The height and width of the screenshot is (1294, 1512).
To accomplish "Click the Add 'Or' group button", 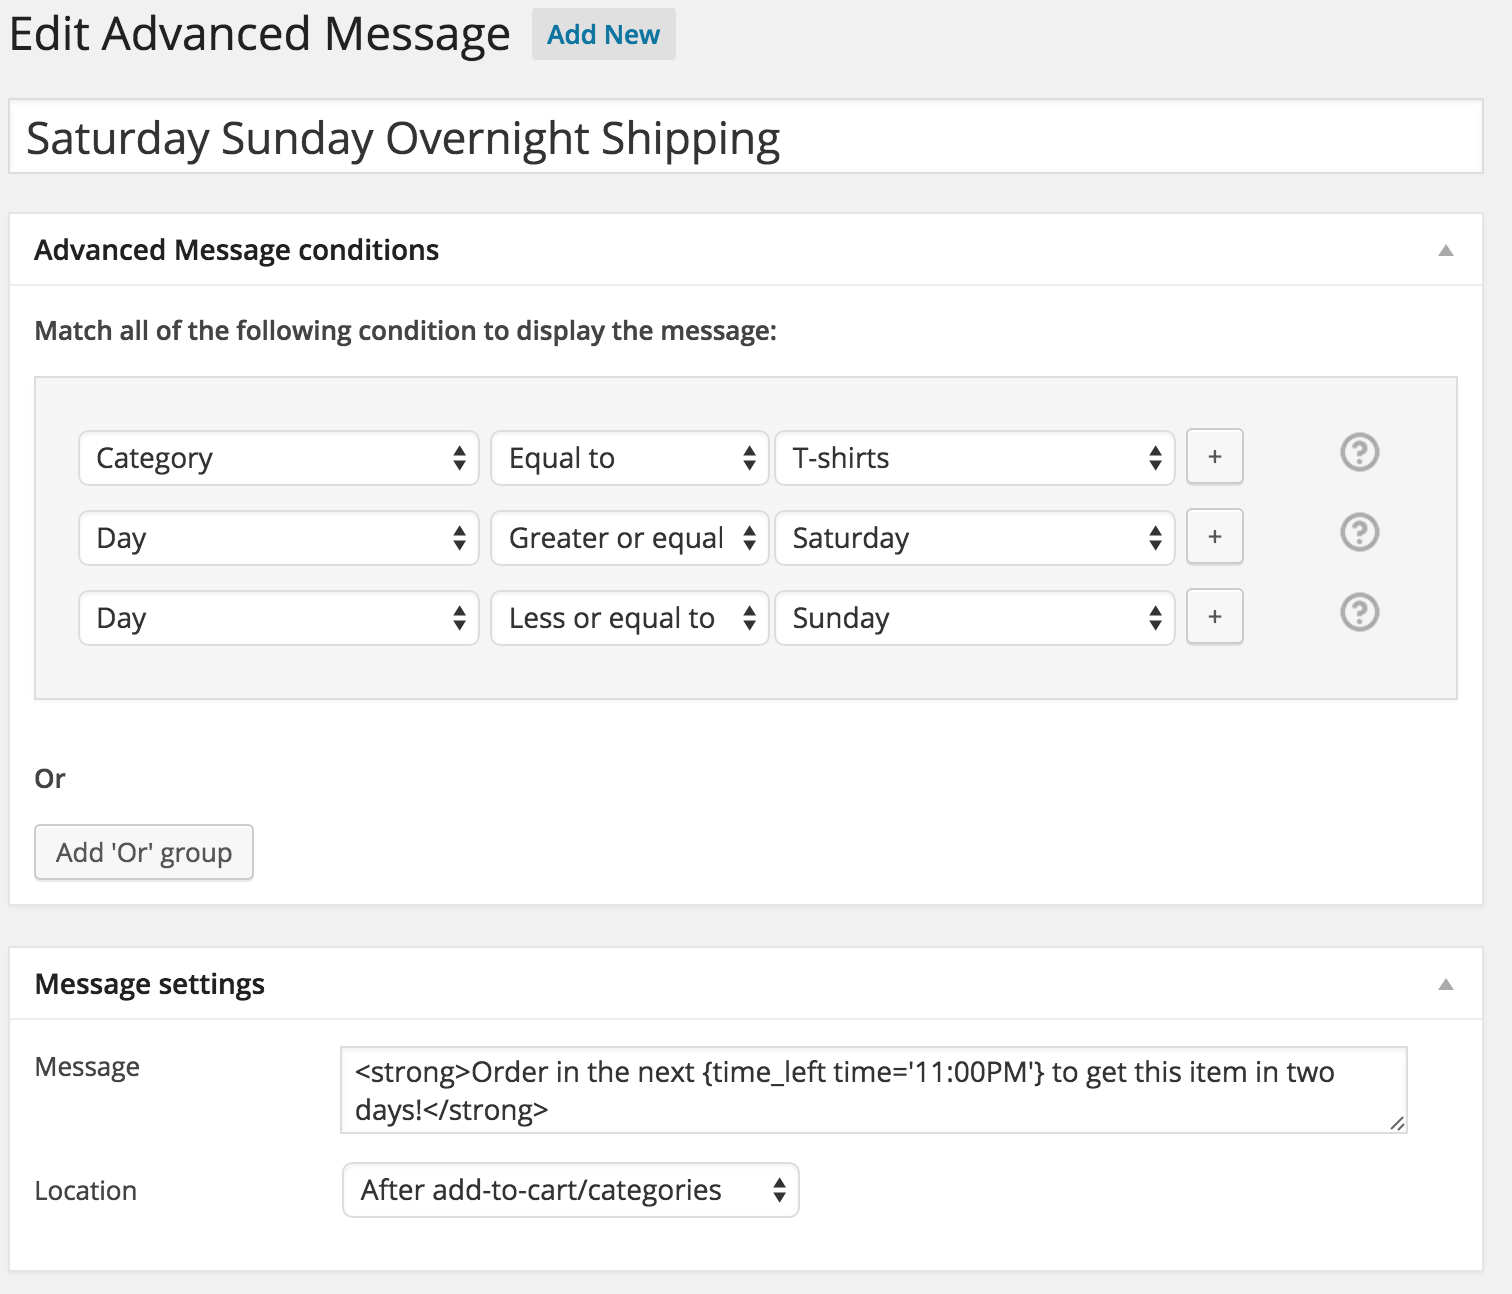I will [144, 852].
